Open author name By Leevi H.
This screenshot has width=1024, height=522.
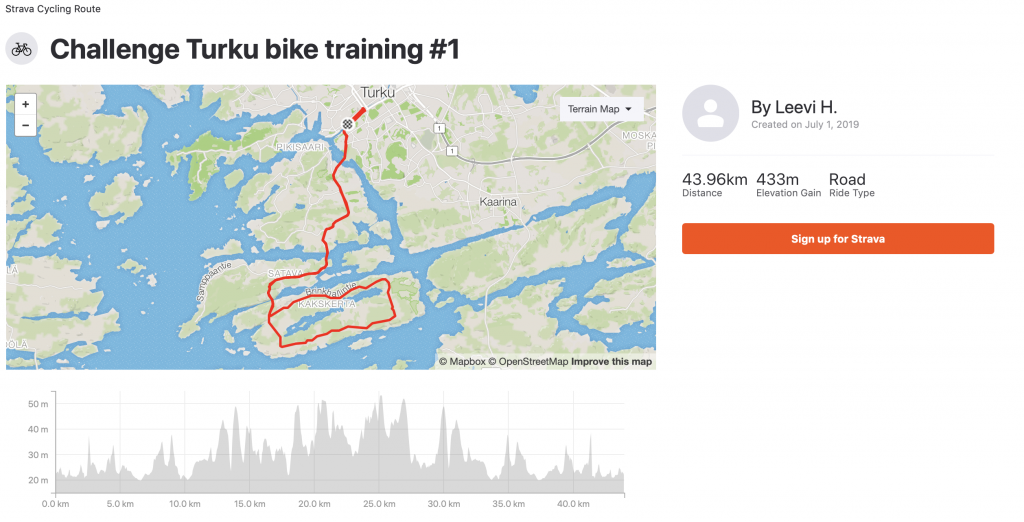pyautogui.click(x=793, y=107)
